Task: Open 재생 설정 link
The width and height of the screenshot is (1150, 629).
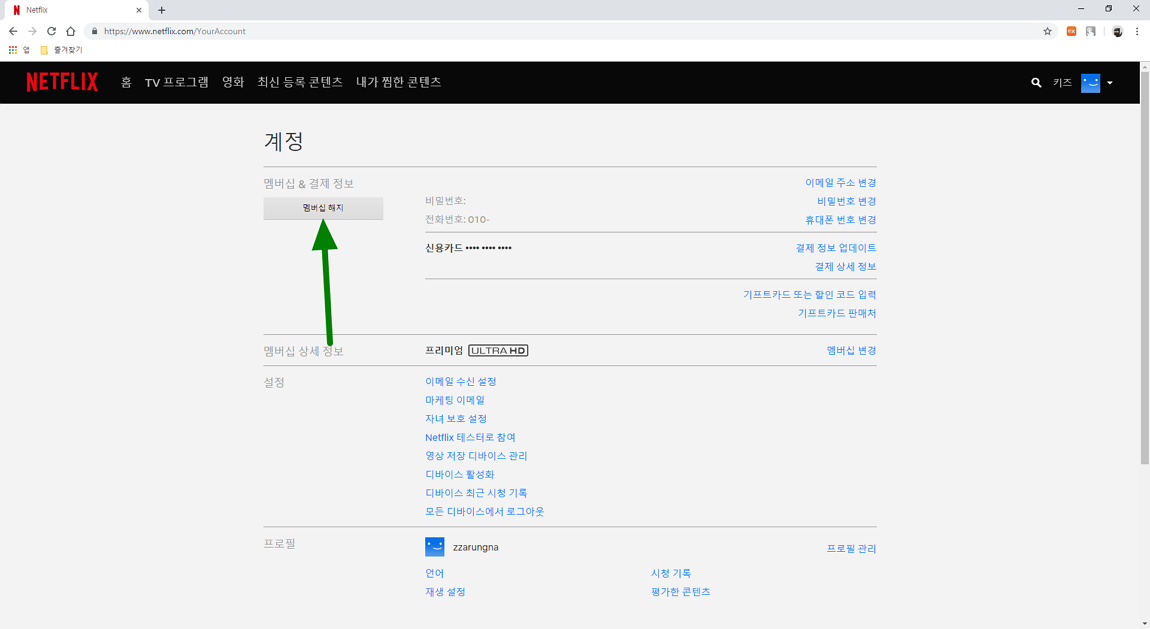Action: click(445, 592)
